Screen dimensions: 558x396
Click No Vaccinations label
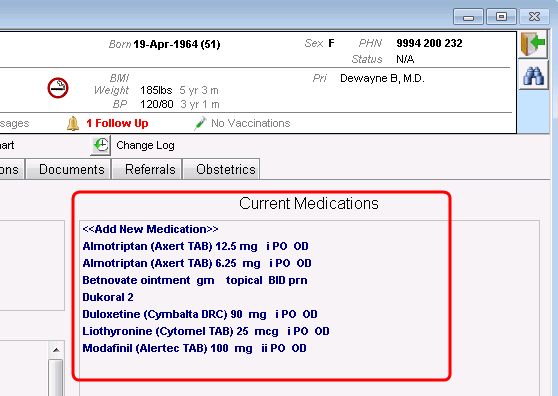point(251,123)
